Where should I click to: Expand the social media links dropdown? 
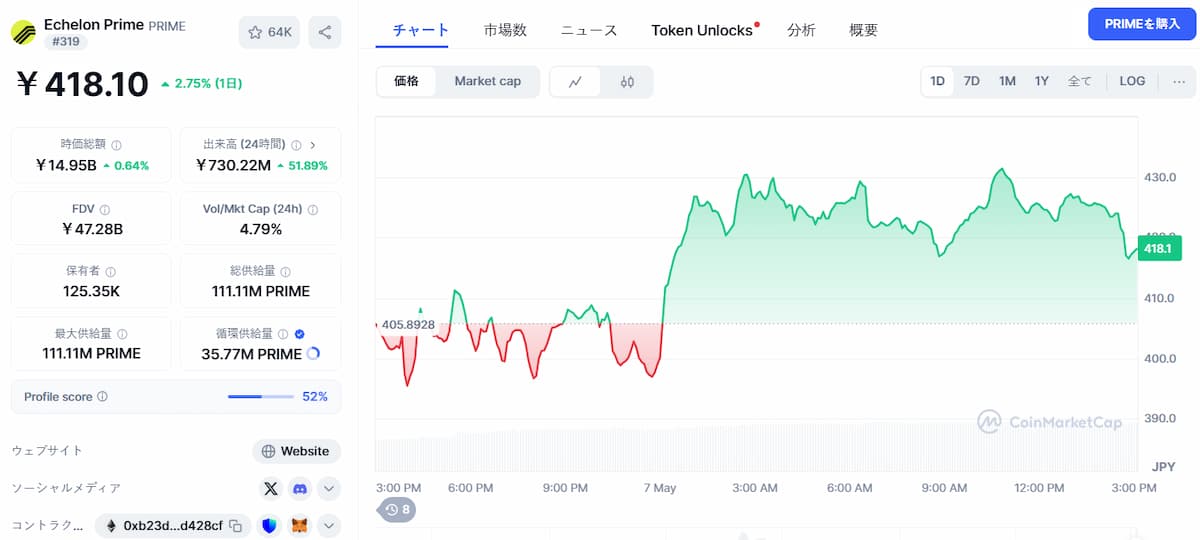coord(328,489)
